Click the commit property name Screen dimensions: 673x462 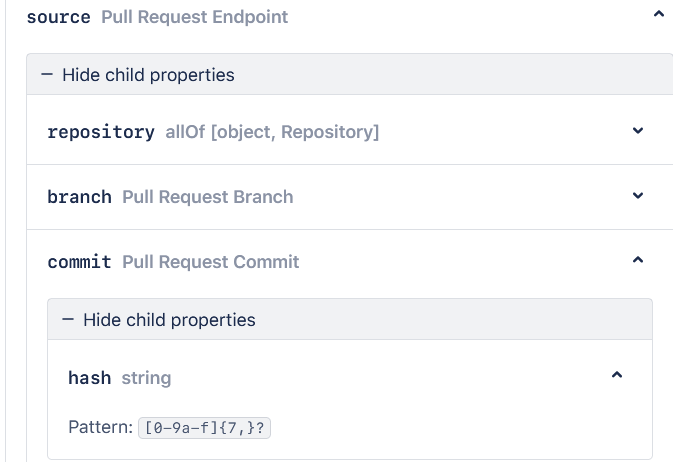79,262
